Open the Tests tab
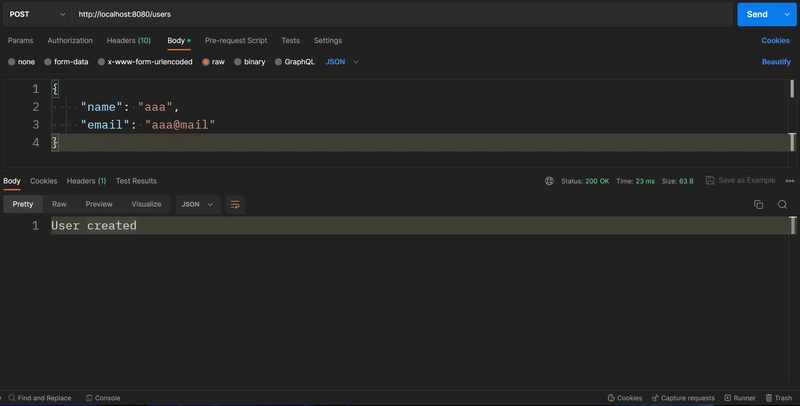 click(x=290, y=40)
